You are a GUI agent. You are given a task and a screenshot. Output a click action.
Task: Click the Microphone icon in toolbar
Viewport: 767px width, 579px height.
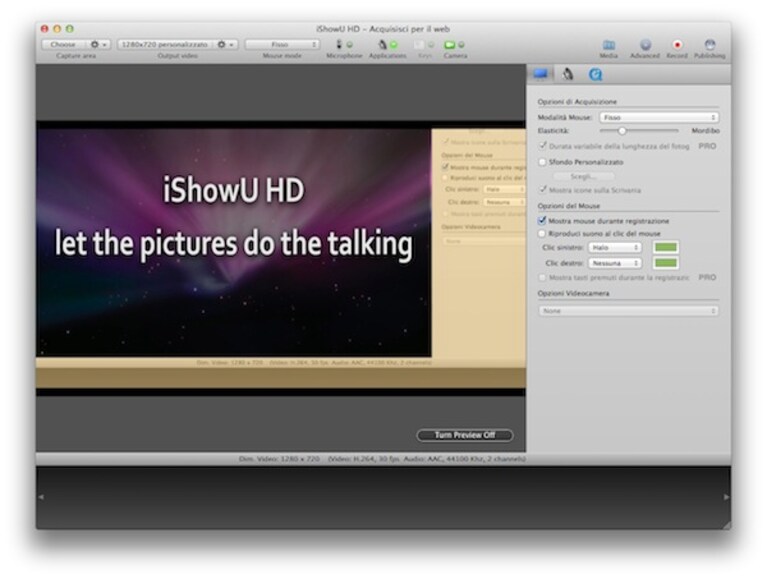338,45
